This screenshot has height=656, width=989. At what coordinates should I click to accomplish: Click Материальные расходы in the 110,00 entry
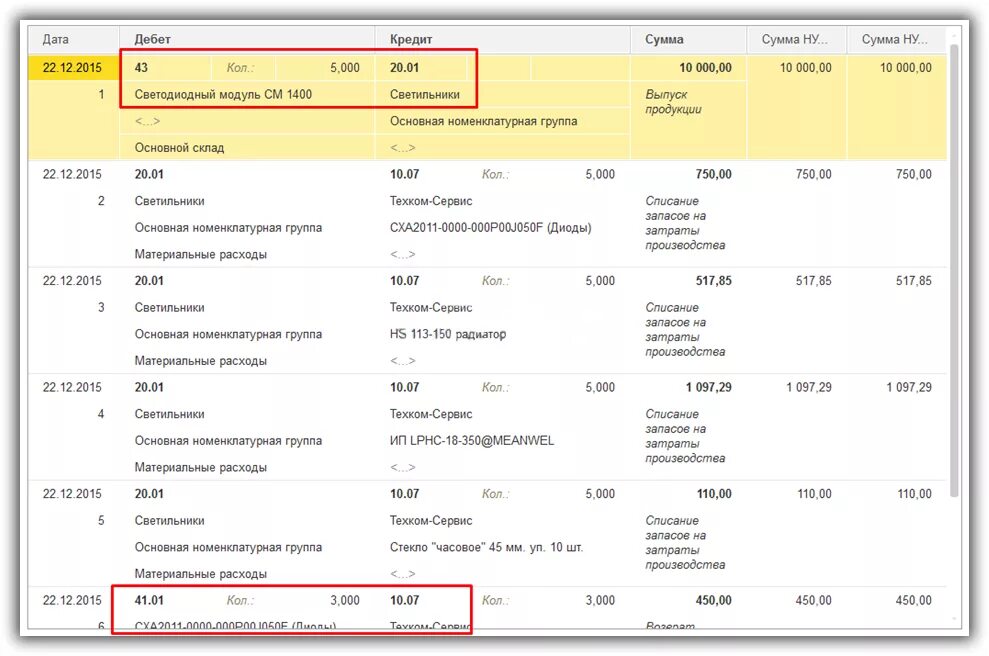point(201,574)
